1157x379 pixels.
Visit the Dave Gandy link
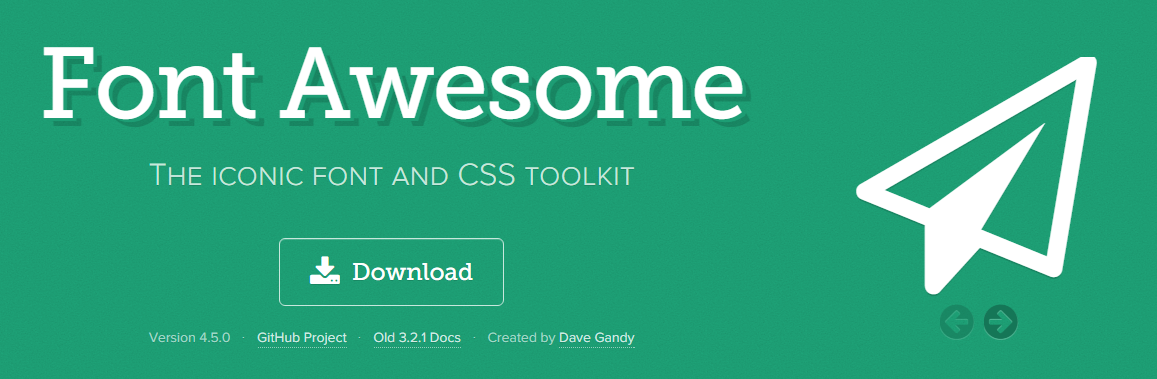click(597, 338)
